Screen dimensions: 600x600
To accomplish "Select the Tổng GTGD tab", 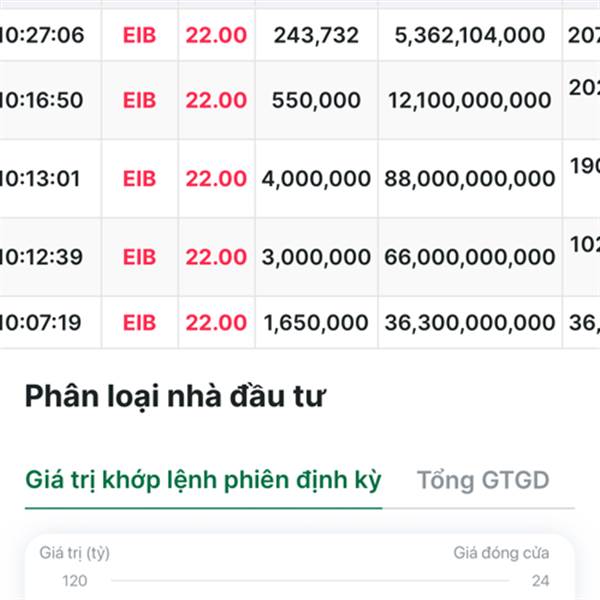I will click(483, 480).
